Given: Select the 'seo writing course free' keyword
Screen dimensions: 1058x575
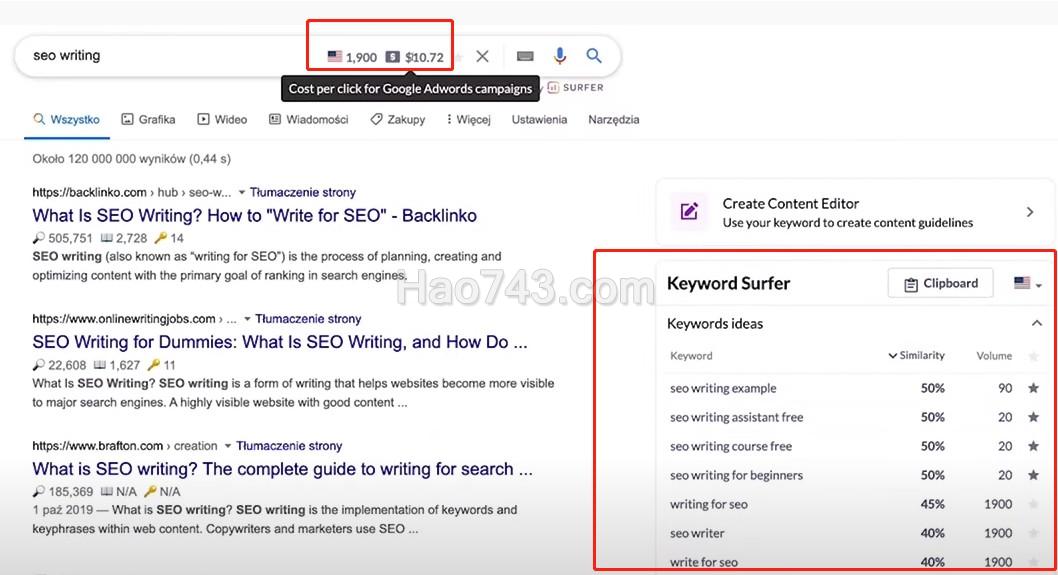Looking at the screenshot, I should (x=731, y=446).
